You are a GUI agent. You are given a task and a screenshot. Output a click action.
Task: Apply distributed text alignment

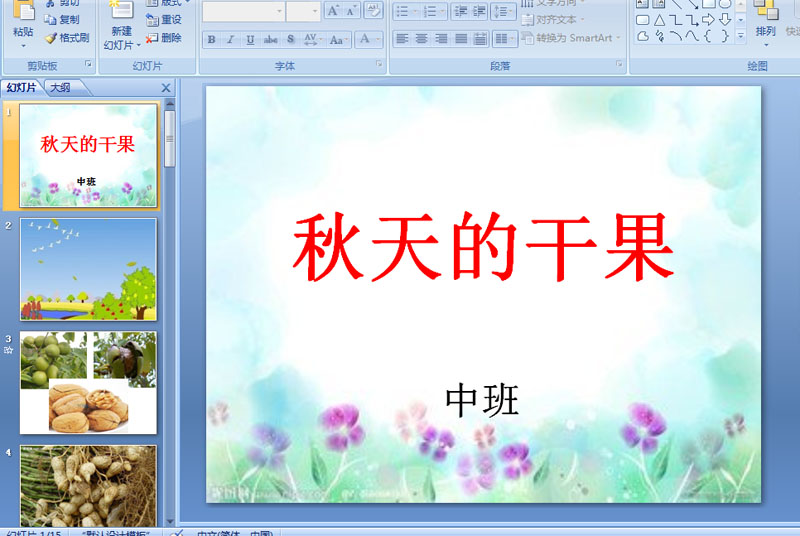[x=480, y=39]
